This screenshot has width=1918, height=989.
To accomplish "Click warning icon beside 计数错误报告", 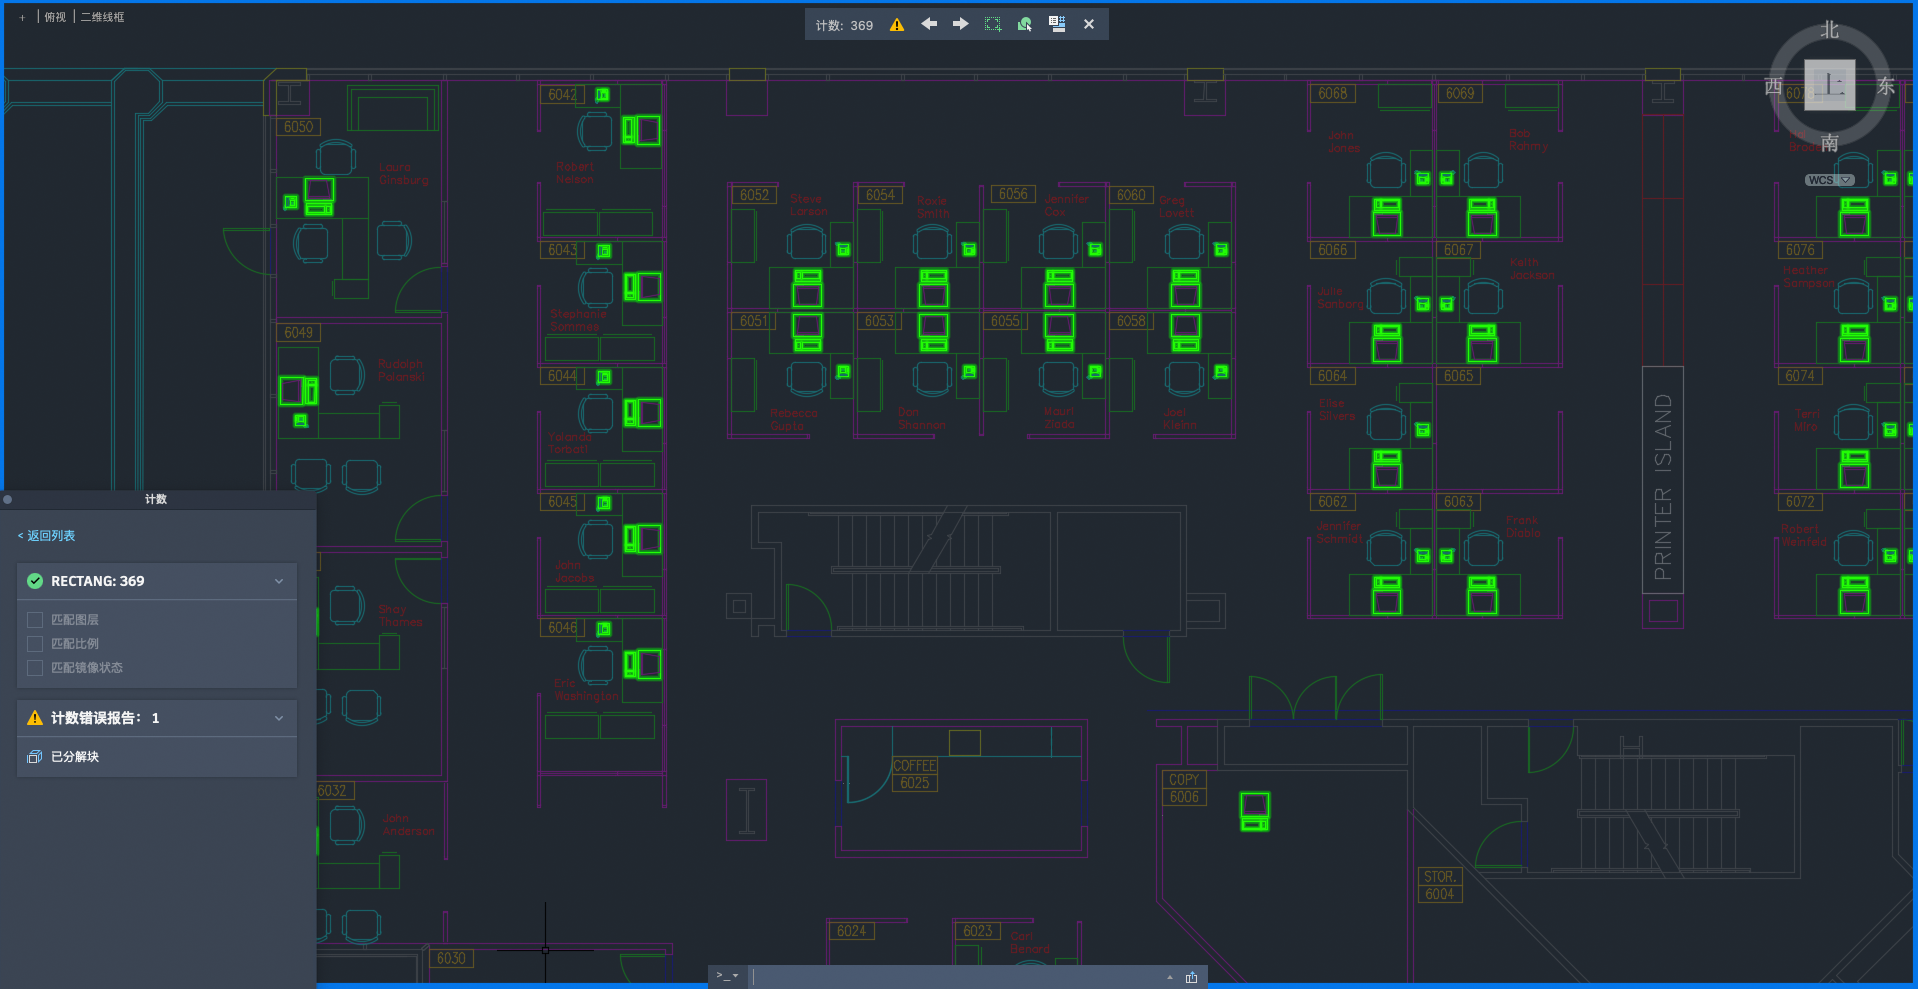I will click(x=35, y=718).
